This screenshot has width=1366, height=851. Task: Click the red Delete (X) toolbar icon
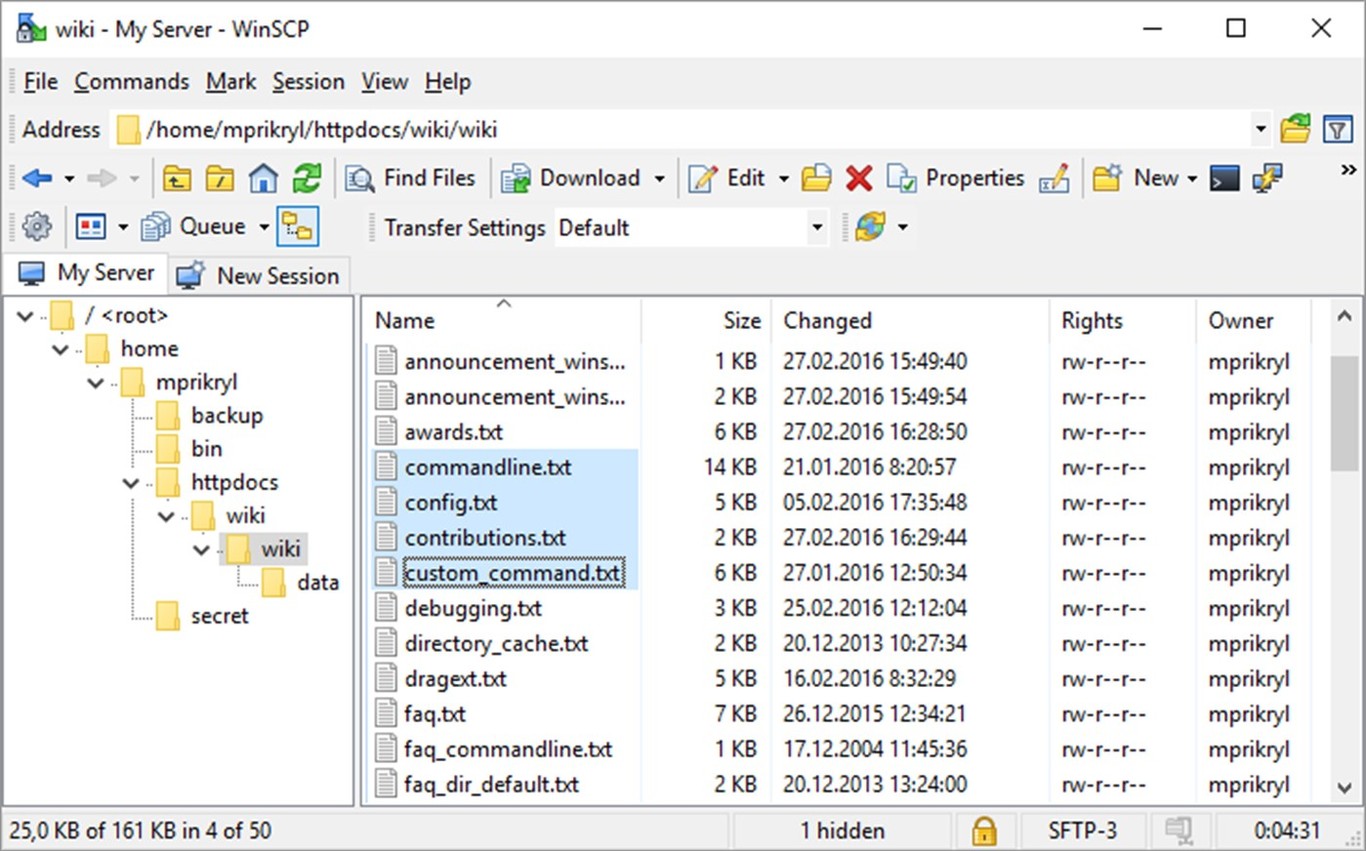pyautogui.click(x=859, y=177)
